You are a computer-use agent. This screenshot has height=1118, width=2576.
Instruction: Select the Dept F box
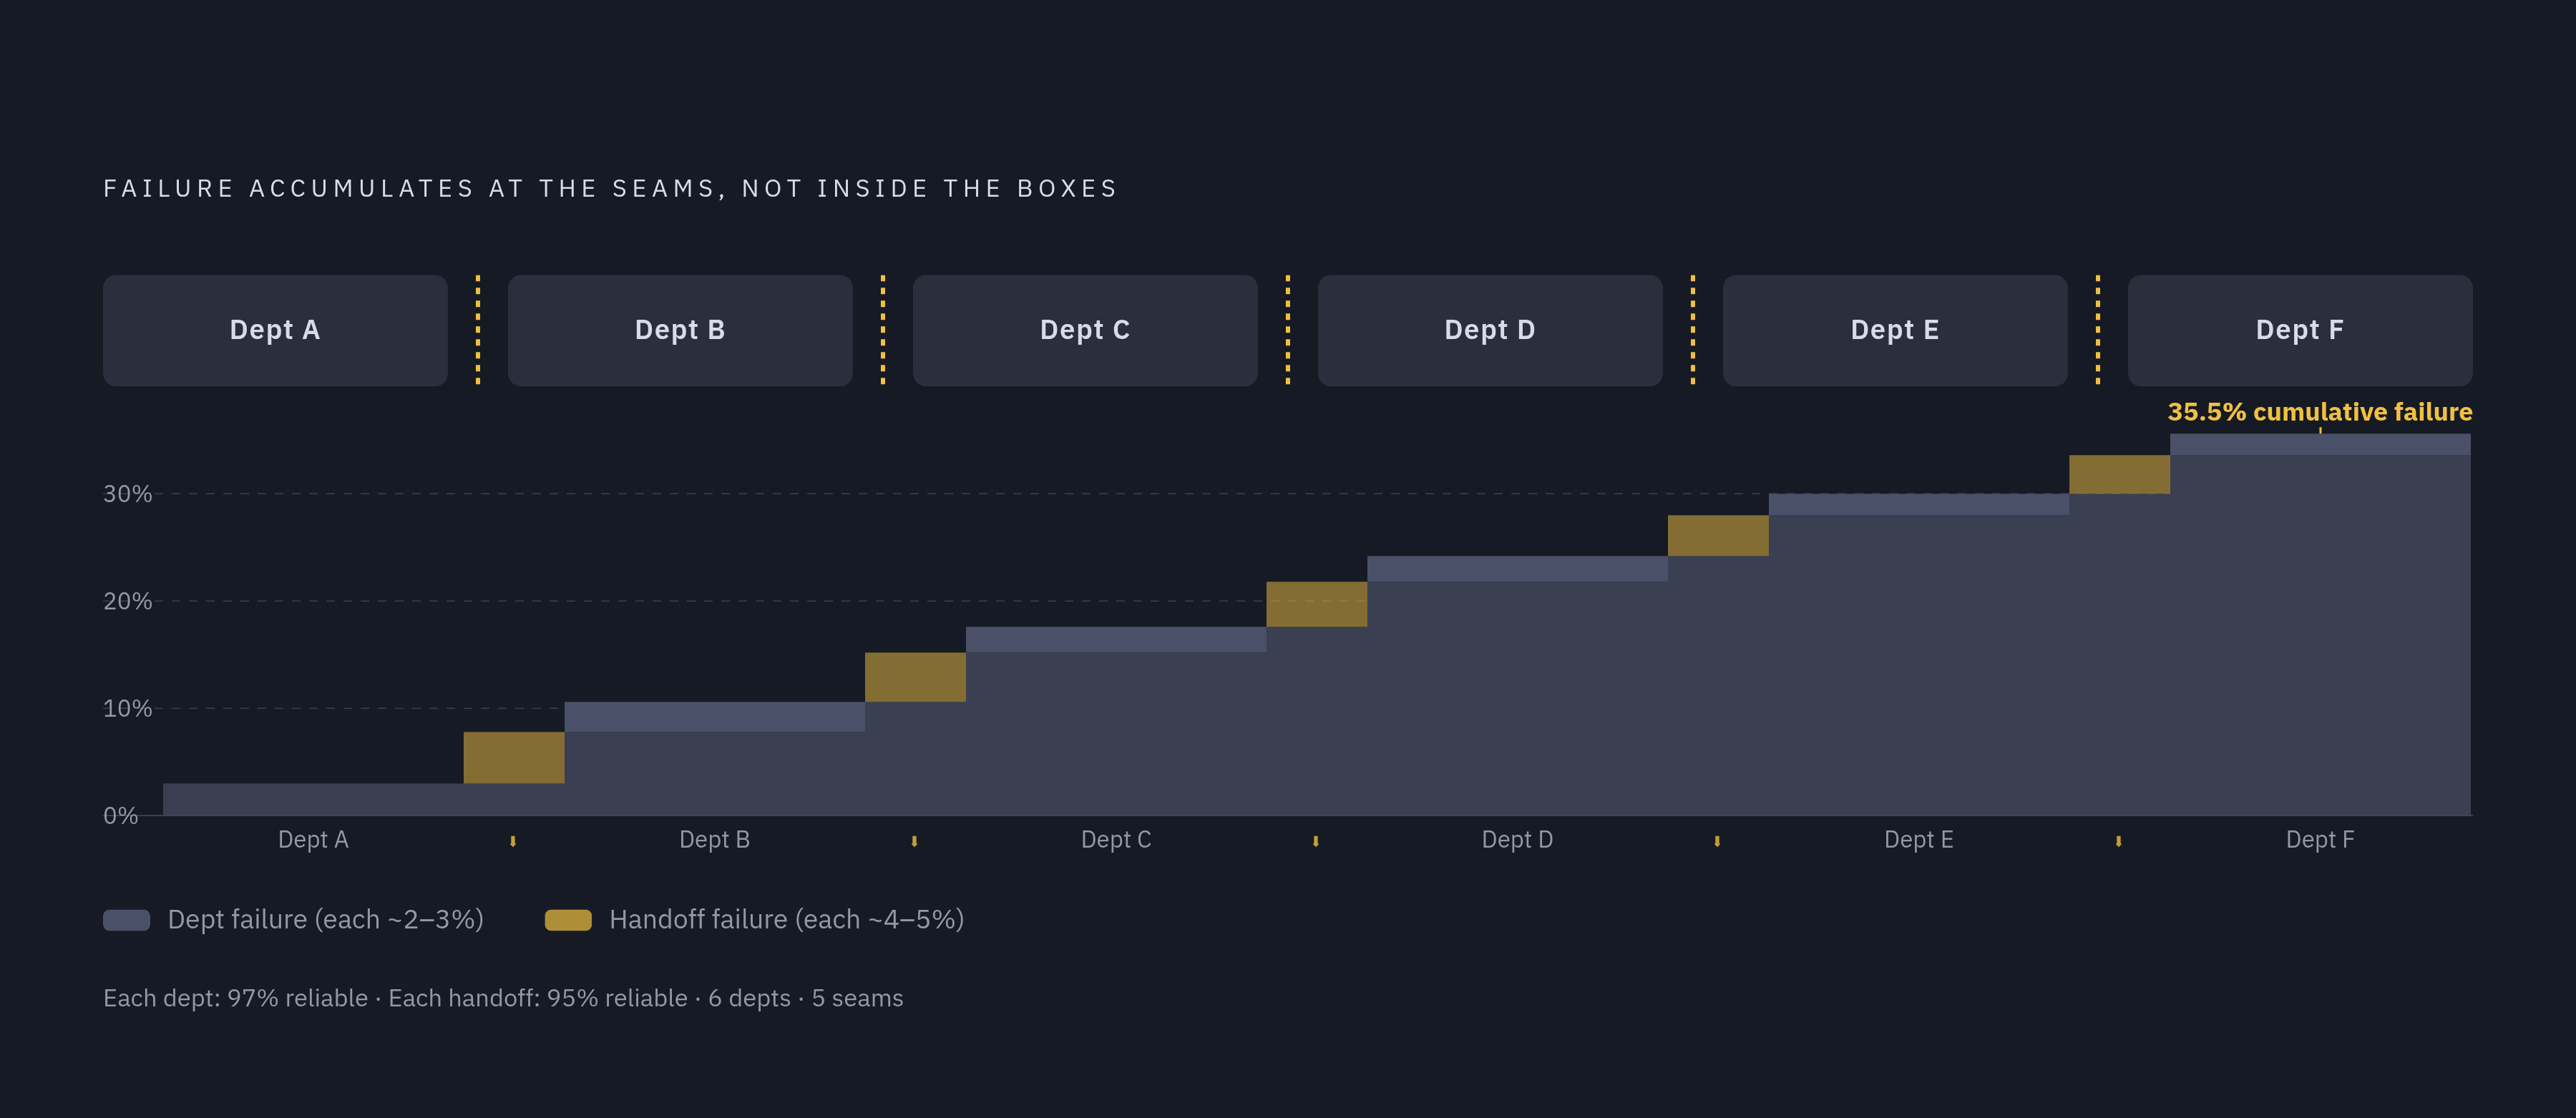tap(2300, 330)
